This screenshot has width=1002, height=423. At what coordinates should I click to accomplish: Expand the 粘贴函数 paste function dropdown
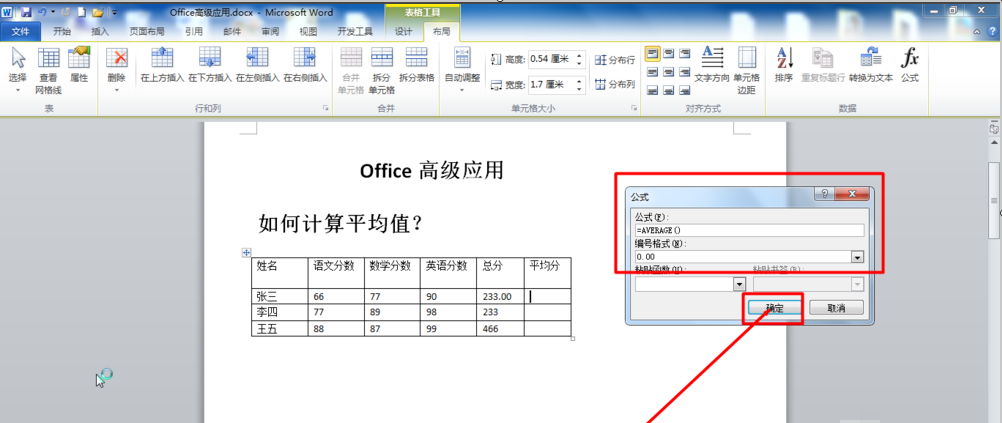tap(740, 284)
